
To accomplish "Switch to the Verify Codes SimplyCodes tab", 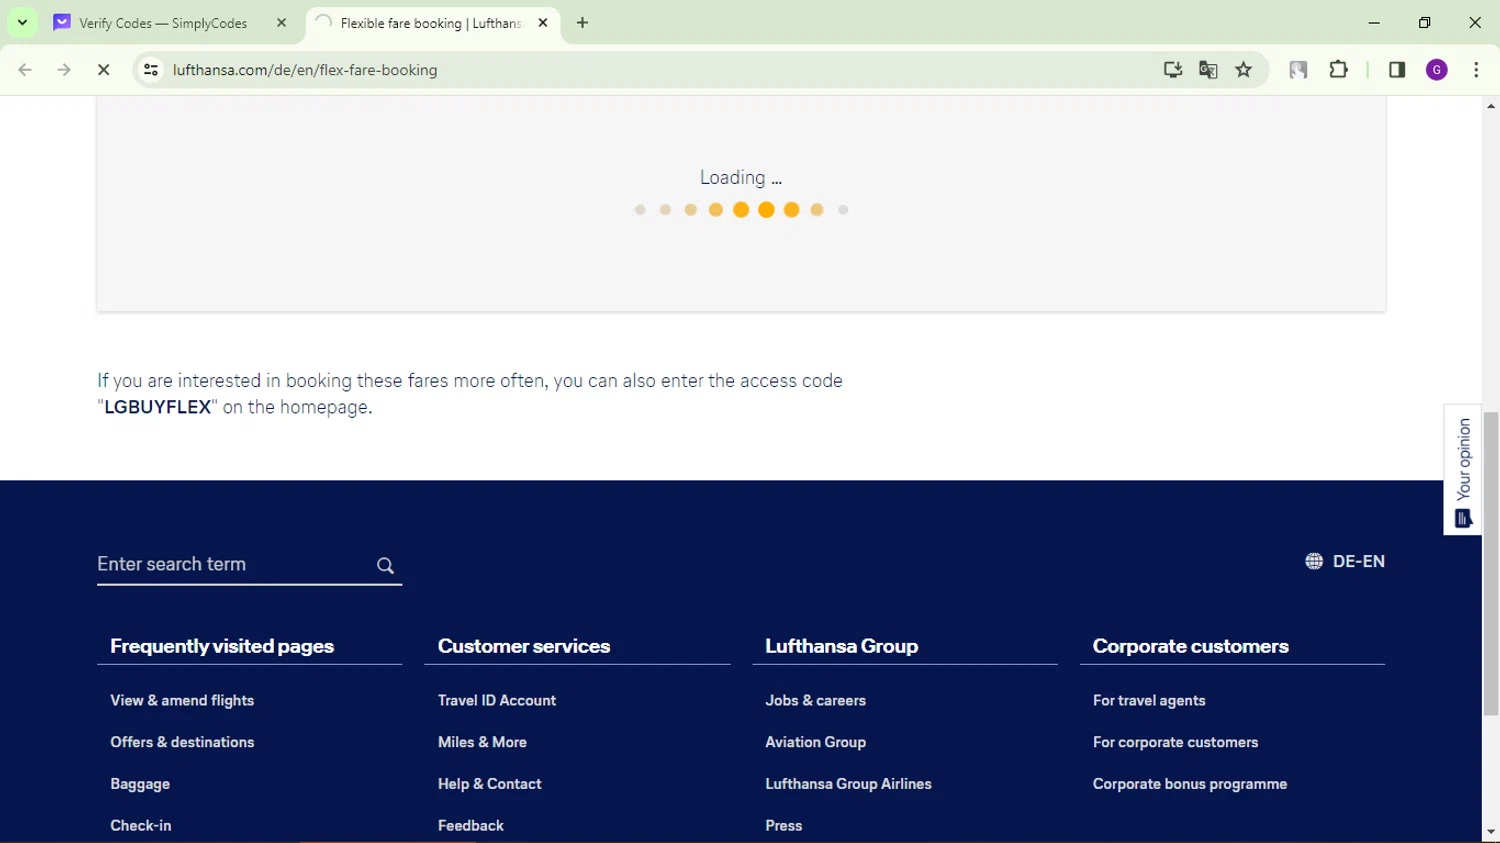I will 163,23.
